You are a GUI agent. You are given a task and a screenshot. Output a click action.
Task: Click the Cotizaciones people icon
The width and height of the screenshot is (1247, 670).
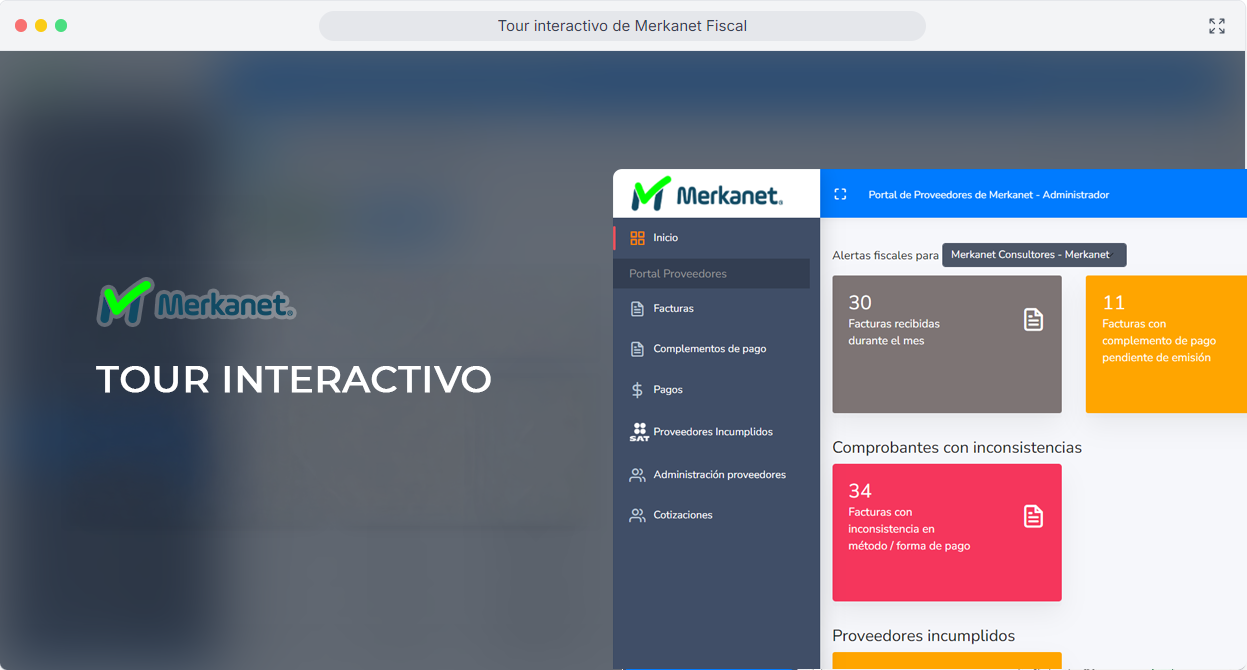click(637, 516)
